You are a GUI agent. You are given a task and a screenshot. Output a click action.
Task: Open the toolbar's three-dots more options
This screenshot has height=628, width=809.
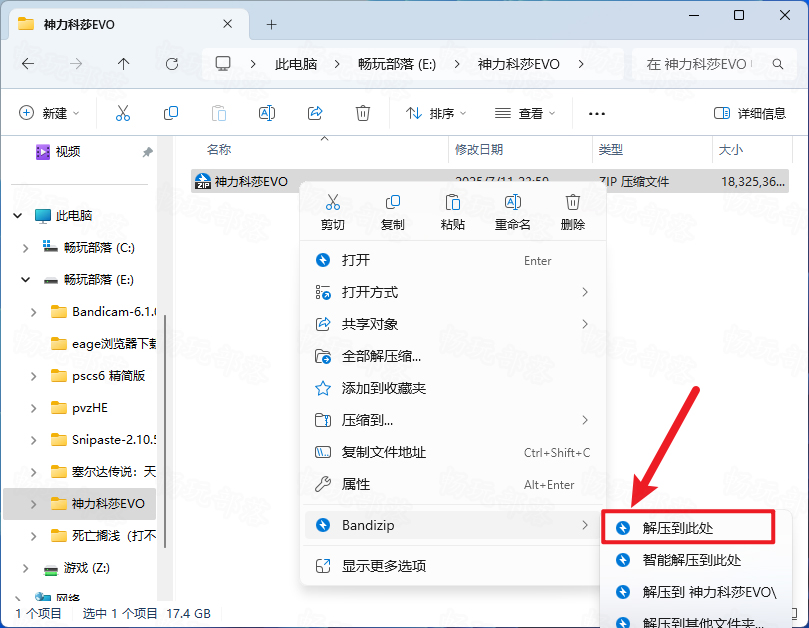tap(597, 114)
